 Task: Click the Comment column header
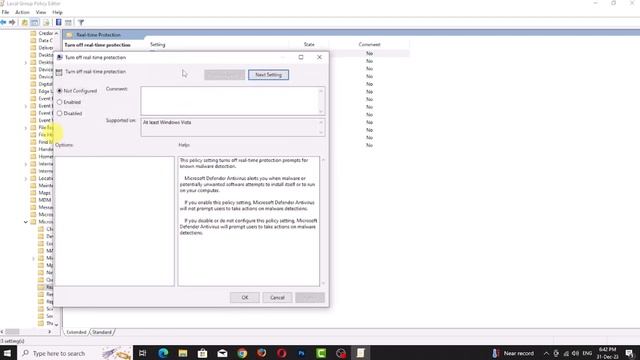click(369, 44)
